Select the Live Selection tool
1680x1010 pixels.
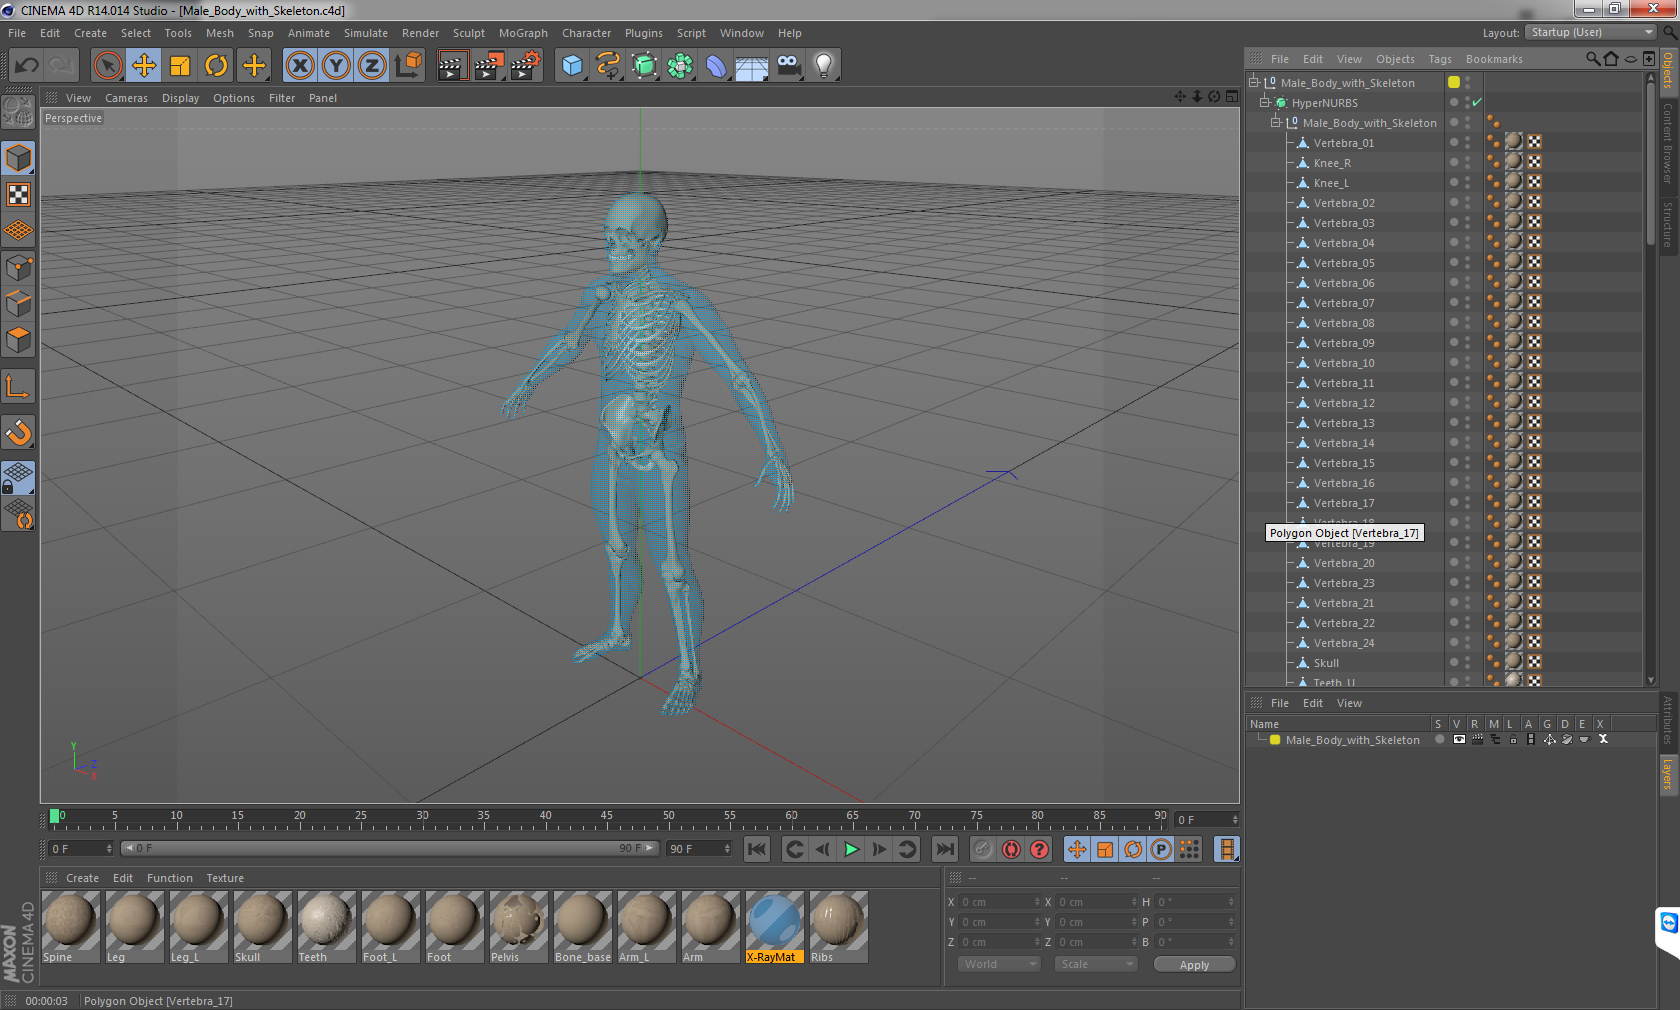tap(107, 66)
